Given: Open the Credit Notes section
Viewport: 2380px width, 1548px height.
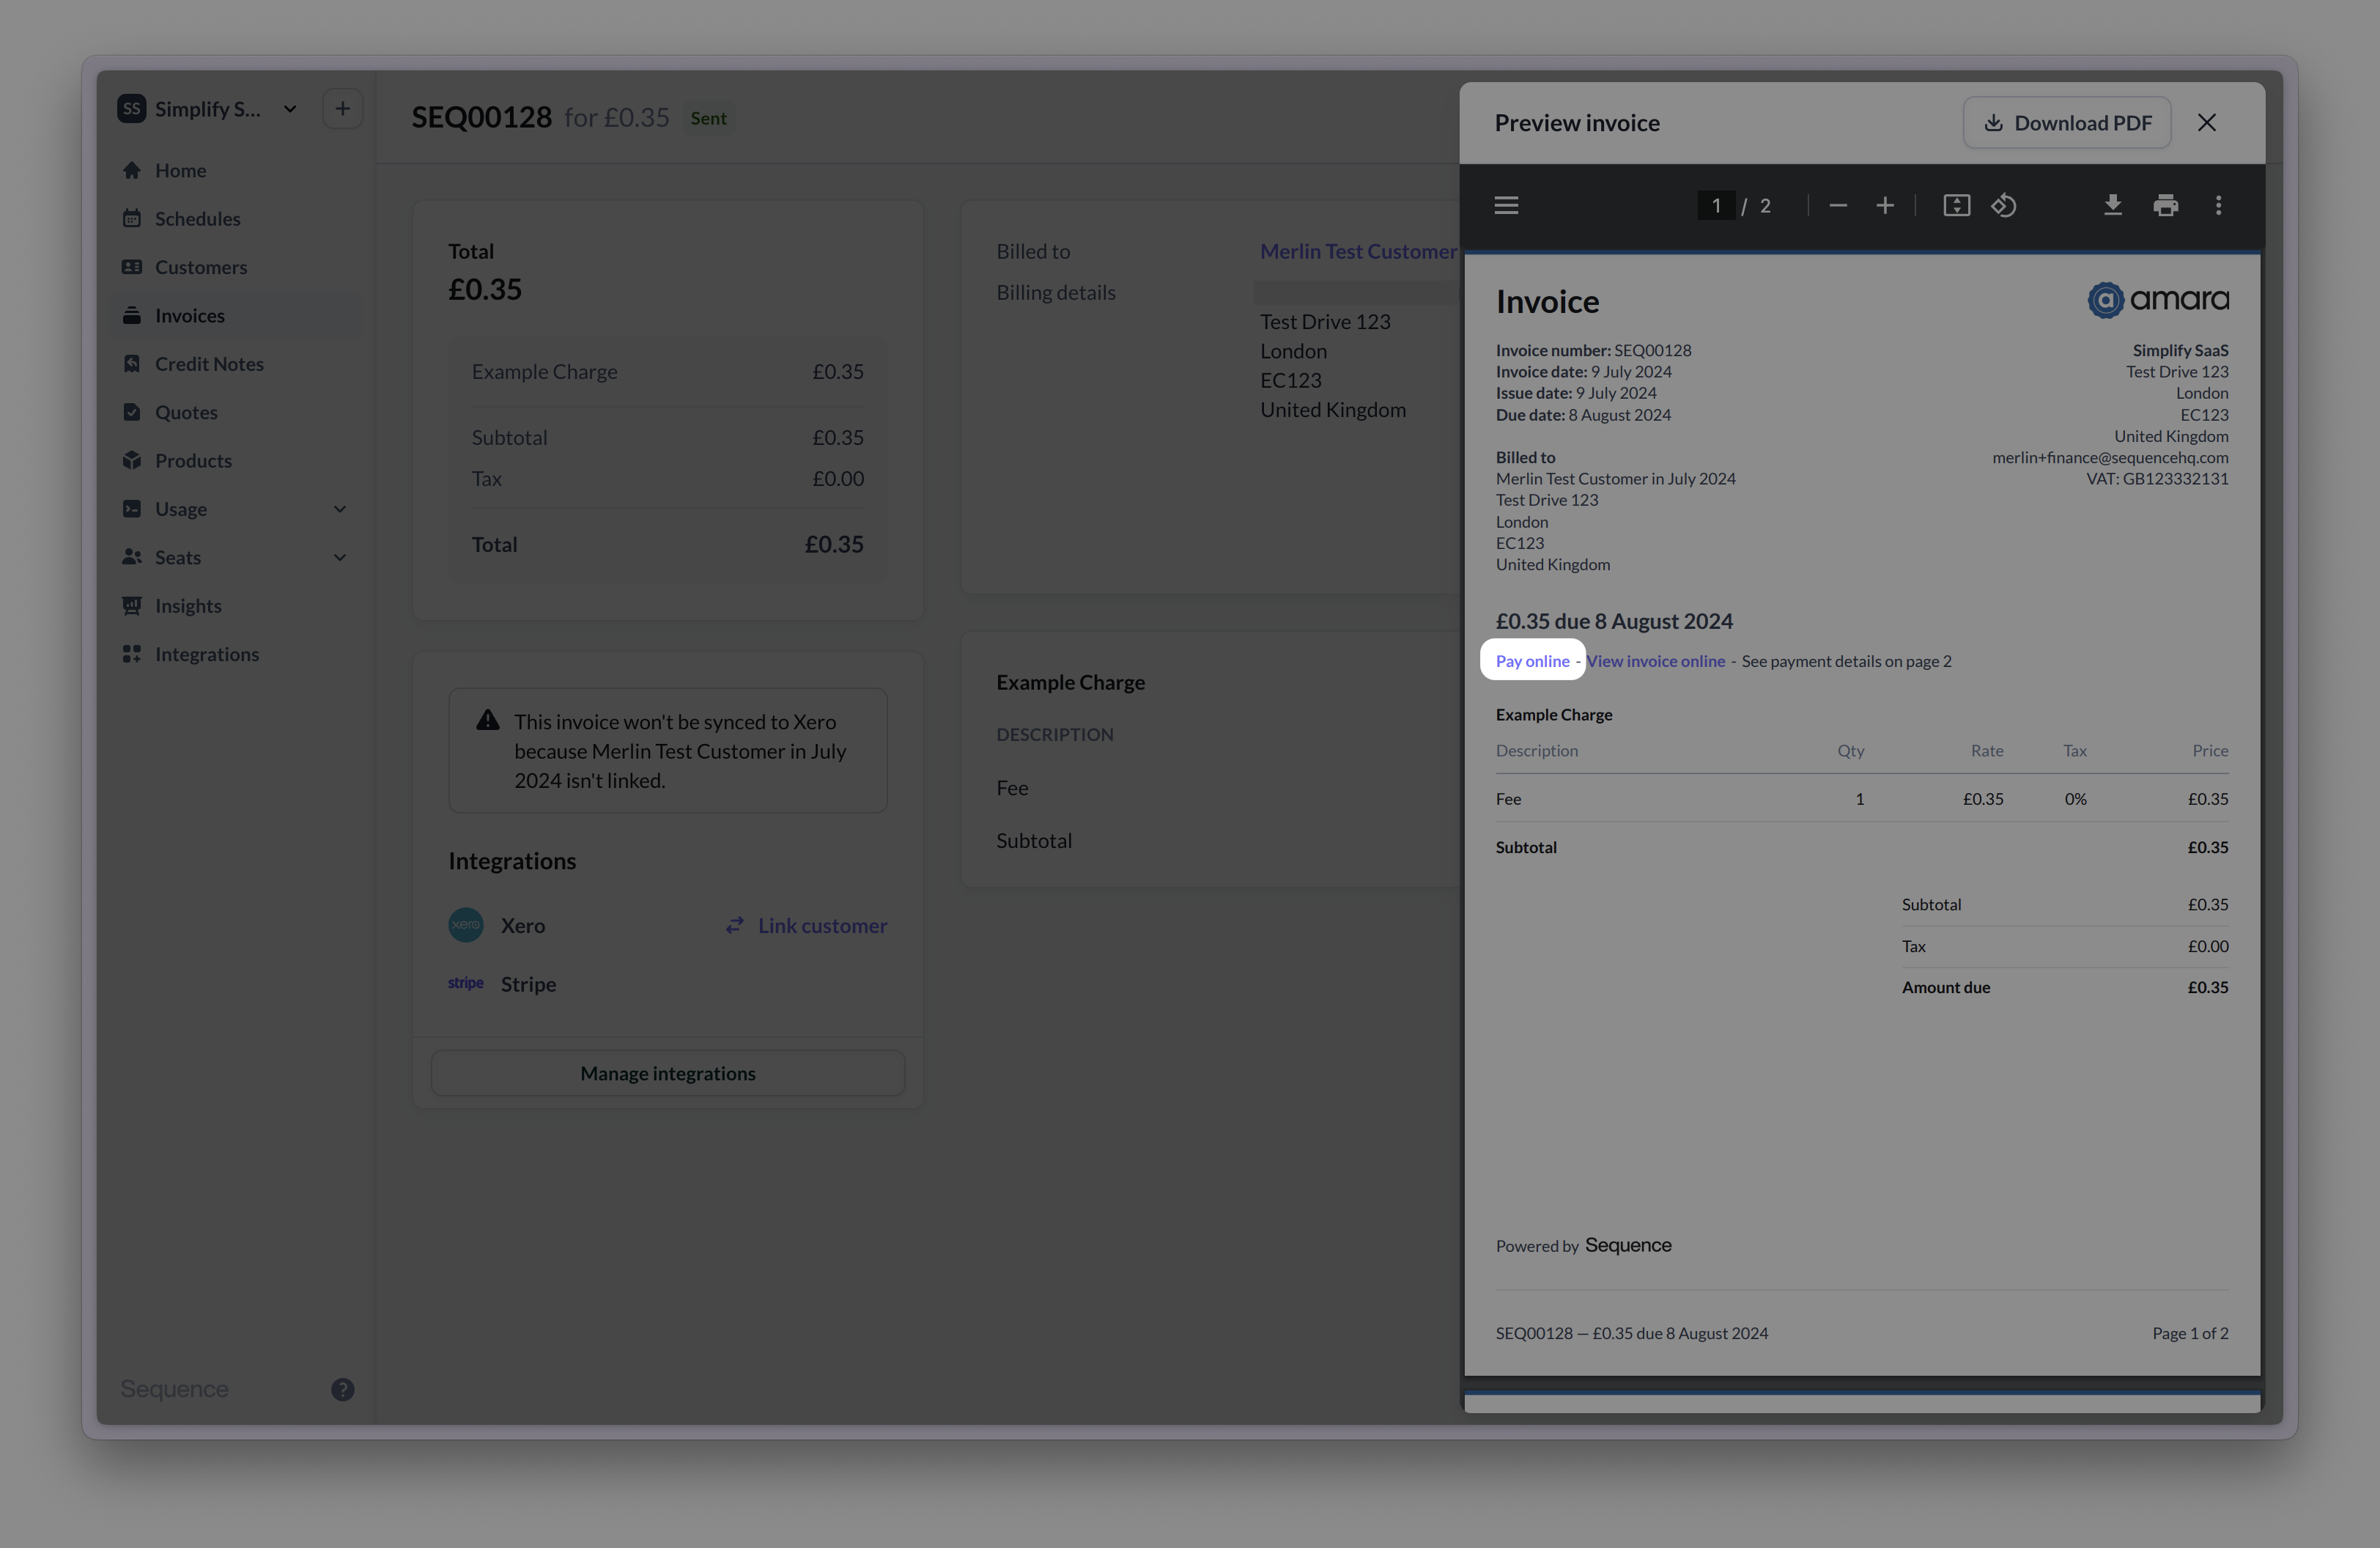Looking at the screenshot, I should tap(209, 363).
